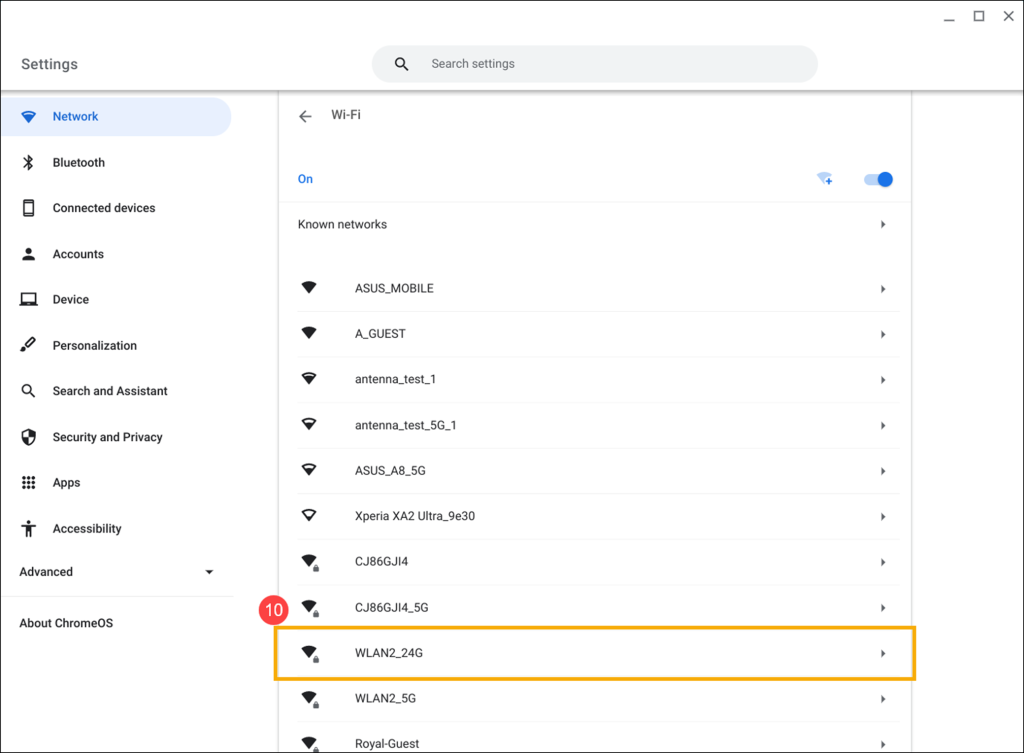
Task: Open ASUS_A8_5G details arrow
Action: pos(883,471)
